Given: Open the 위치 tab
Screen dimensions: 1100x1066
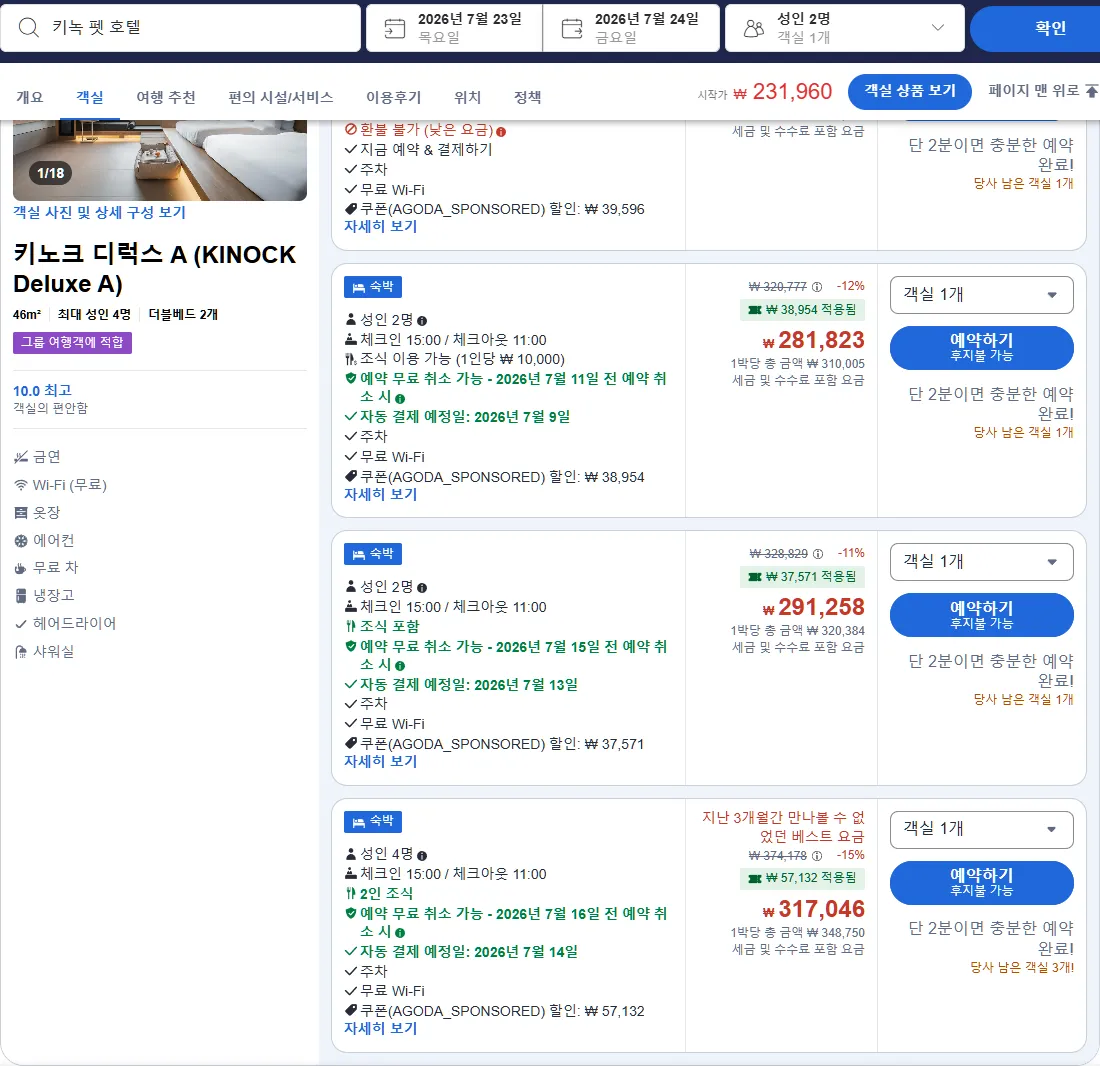Looking at the screenshot, I should tap(467, 97).
